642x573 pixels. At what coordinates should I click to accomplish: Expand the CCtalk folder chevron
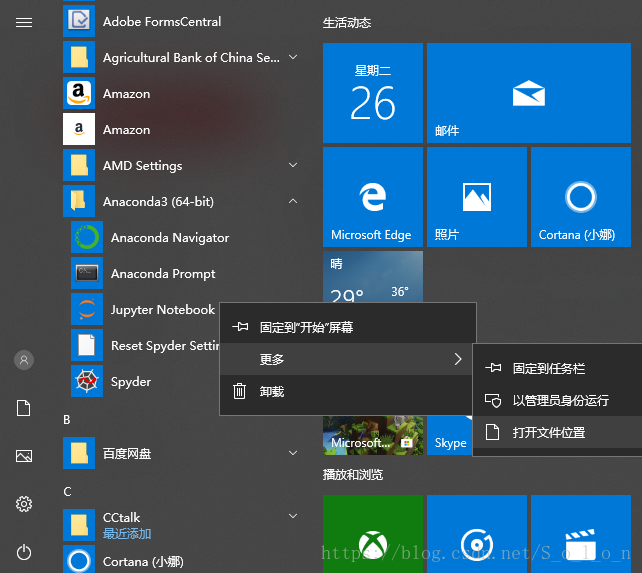293,516
